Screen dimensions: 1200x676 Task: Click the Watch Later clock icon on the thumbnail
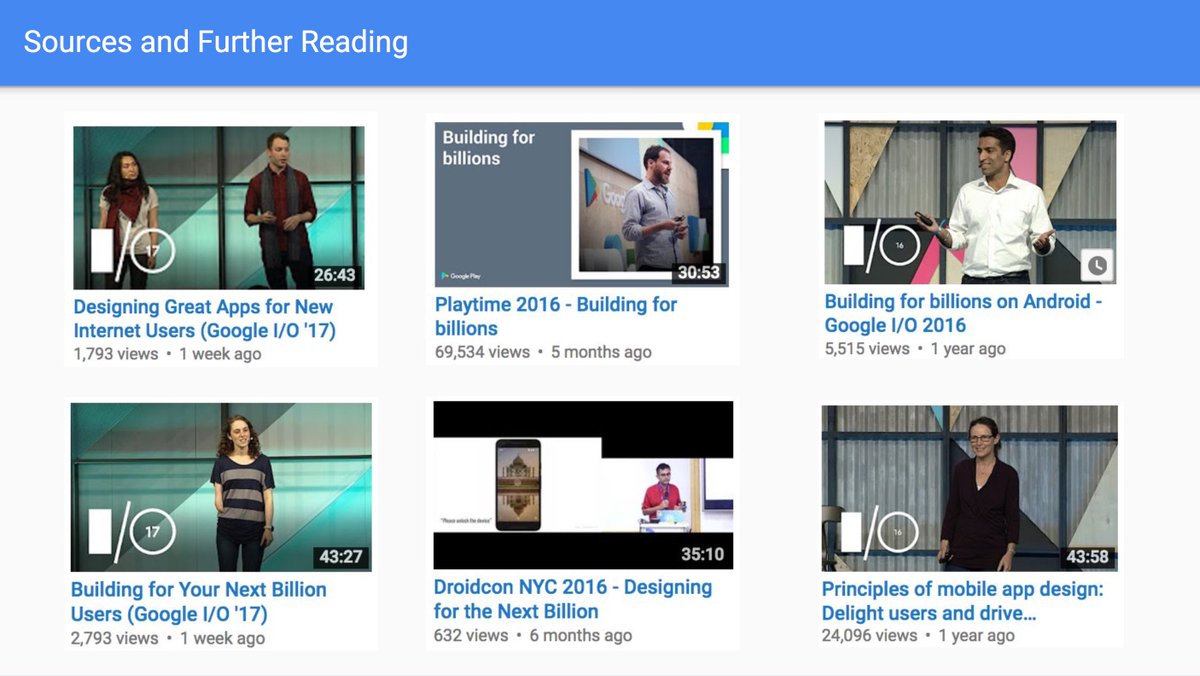[1097, 266]
